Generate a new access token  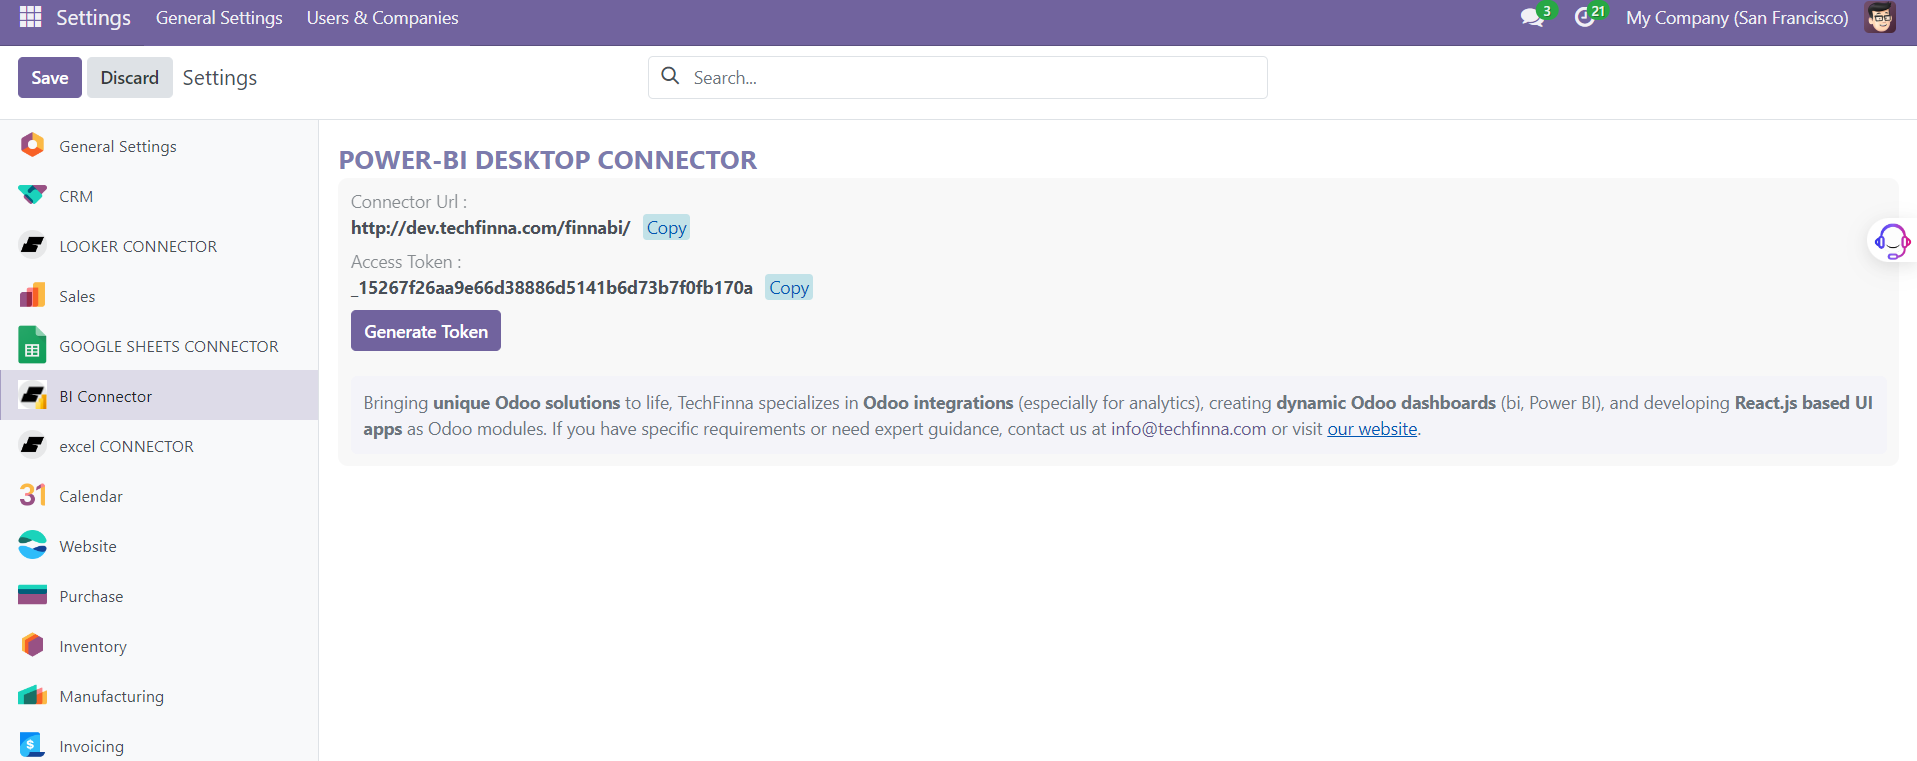[426, 331]
